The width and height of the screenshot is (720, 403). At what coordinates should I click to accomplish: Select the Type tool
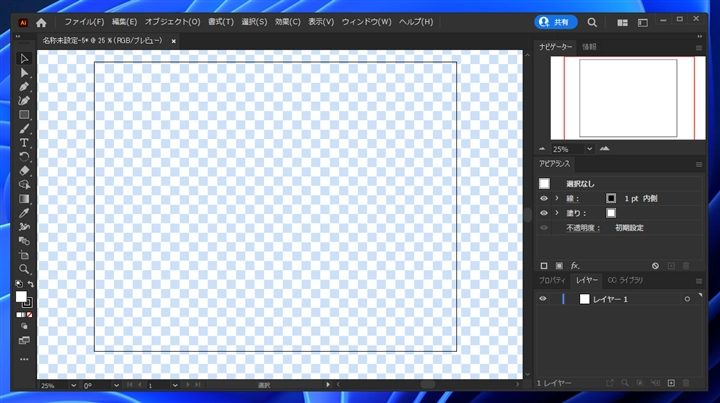[x=24, y=143]
